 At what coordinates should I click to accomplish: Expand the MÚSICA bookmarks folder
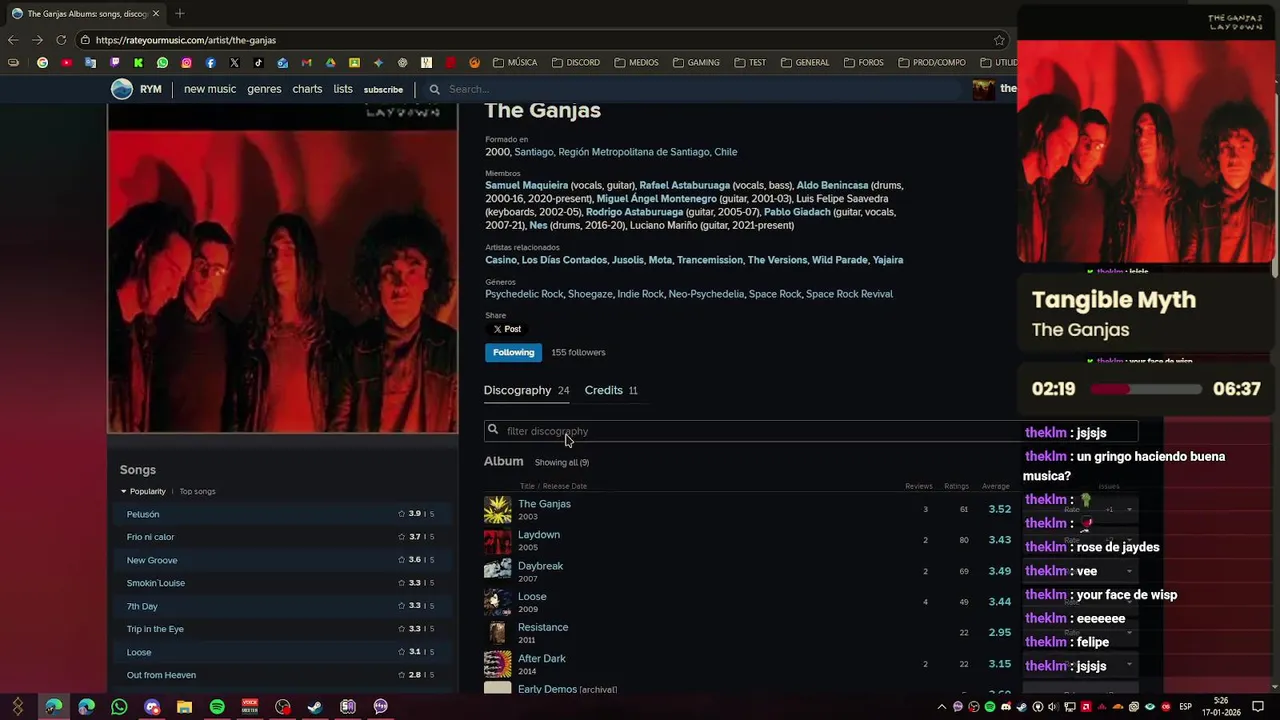(515, 62)
